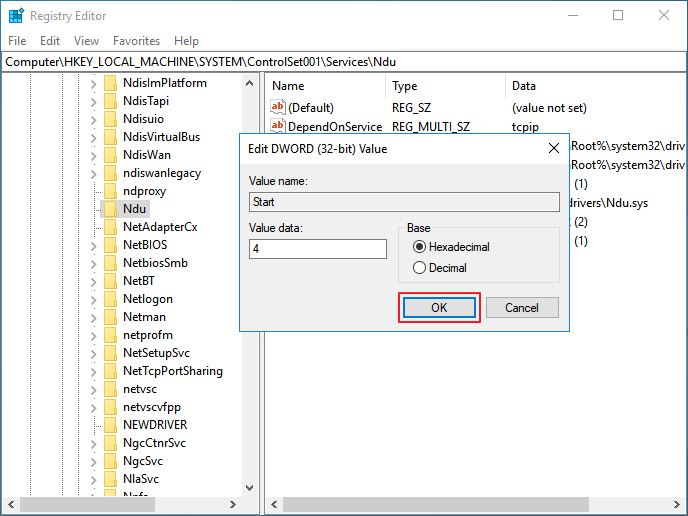688x516 pixels.
Task: Select the NlaSvc tree label
Action: tap(141, 479)
